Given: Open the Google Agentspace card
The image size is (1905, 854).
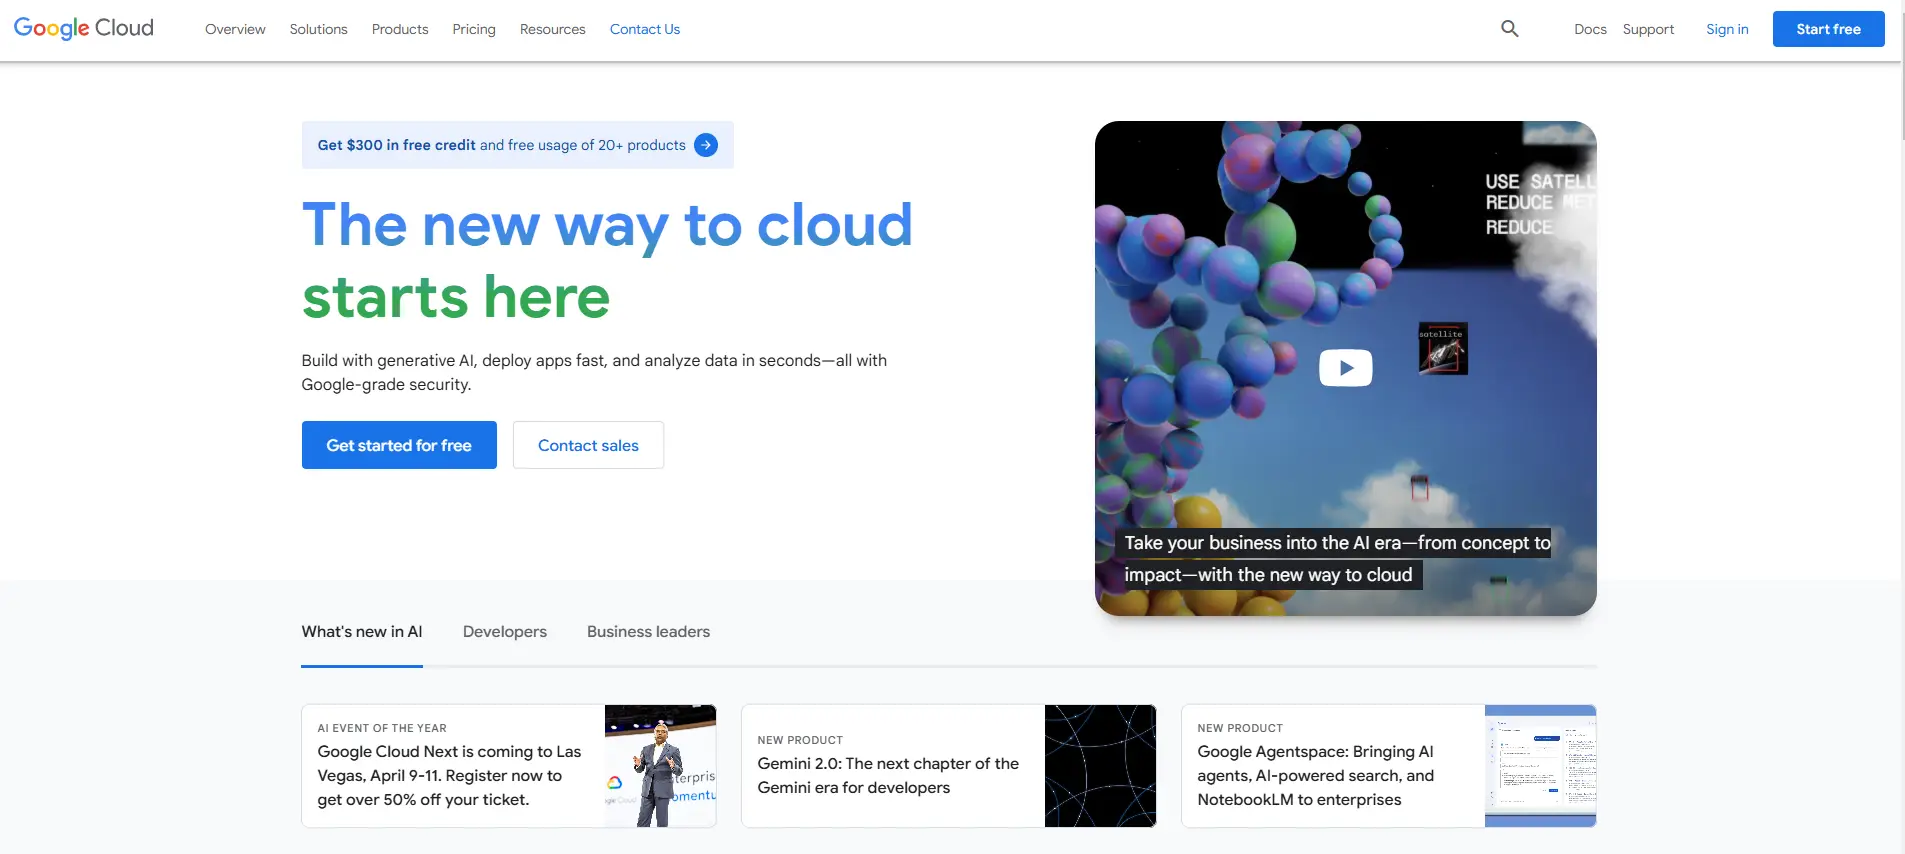Looking at the screenshot, I should (1389, 766).
